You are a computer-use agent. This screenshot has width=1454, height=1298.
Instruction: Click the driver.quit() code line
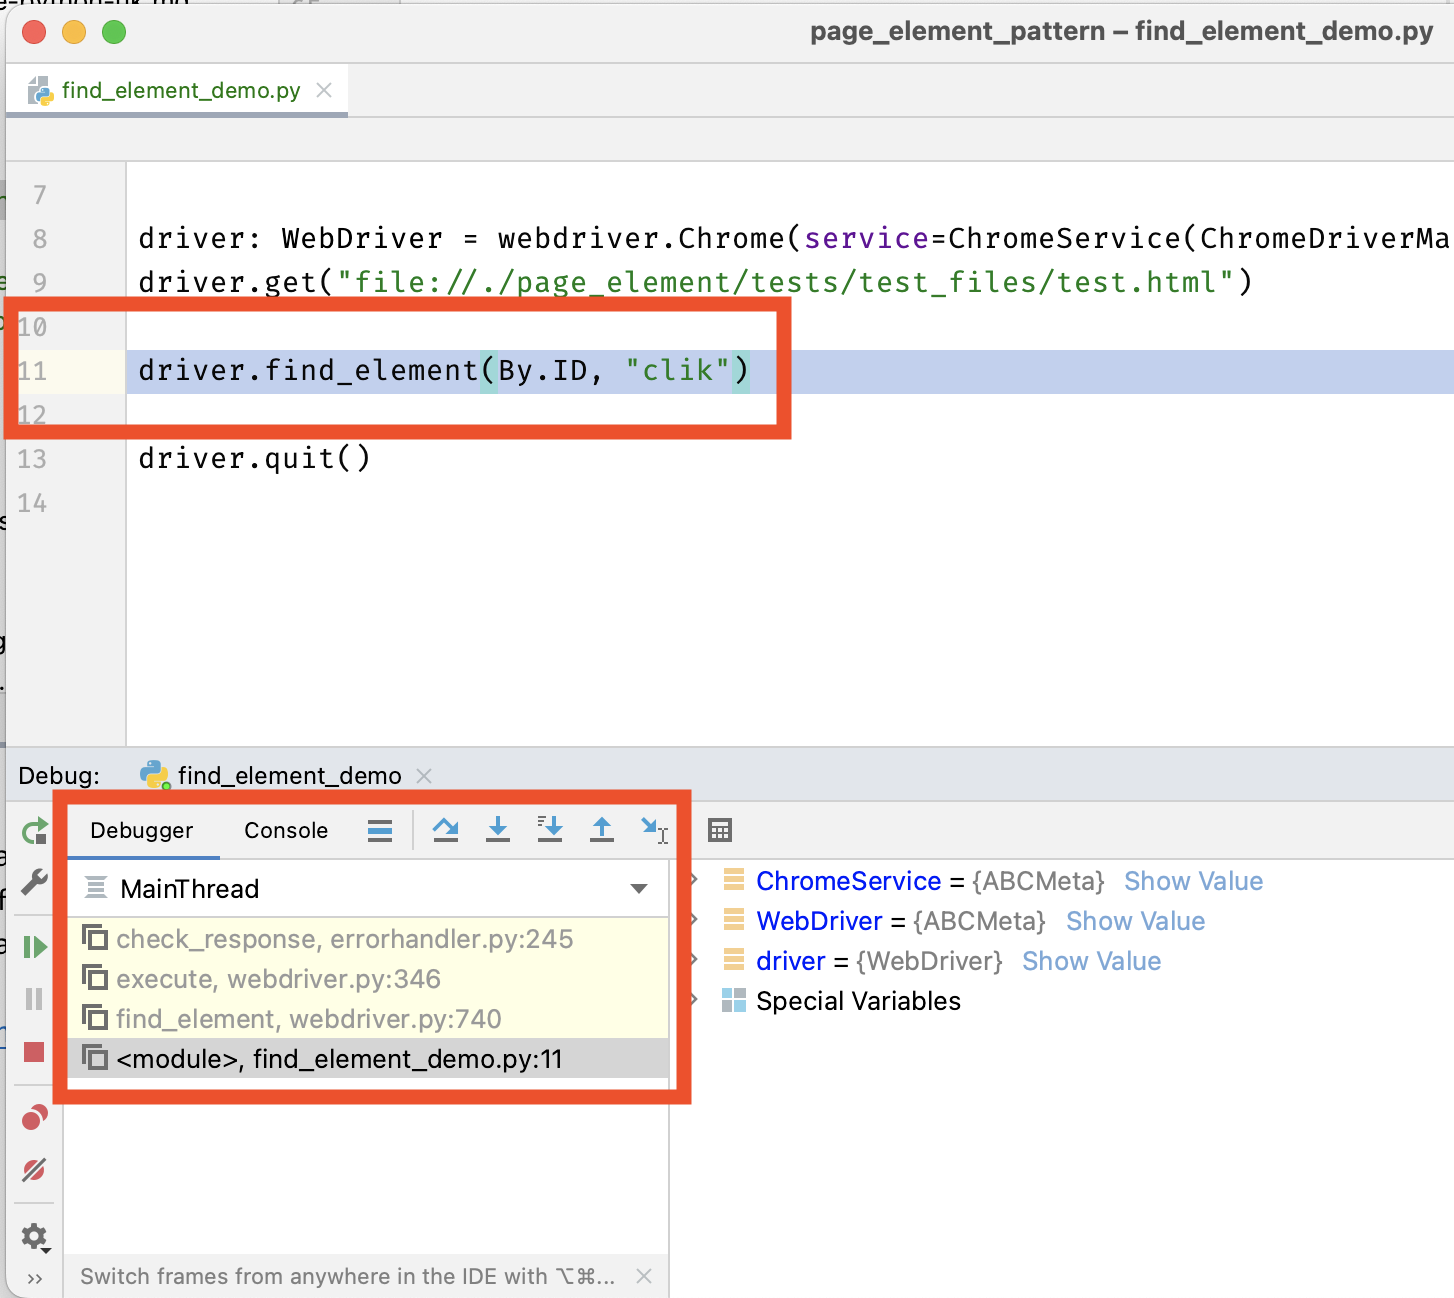(x=254, y=459)
